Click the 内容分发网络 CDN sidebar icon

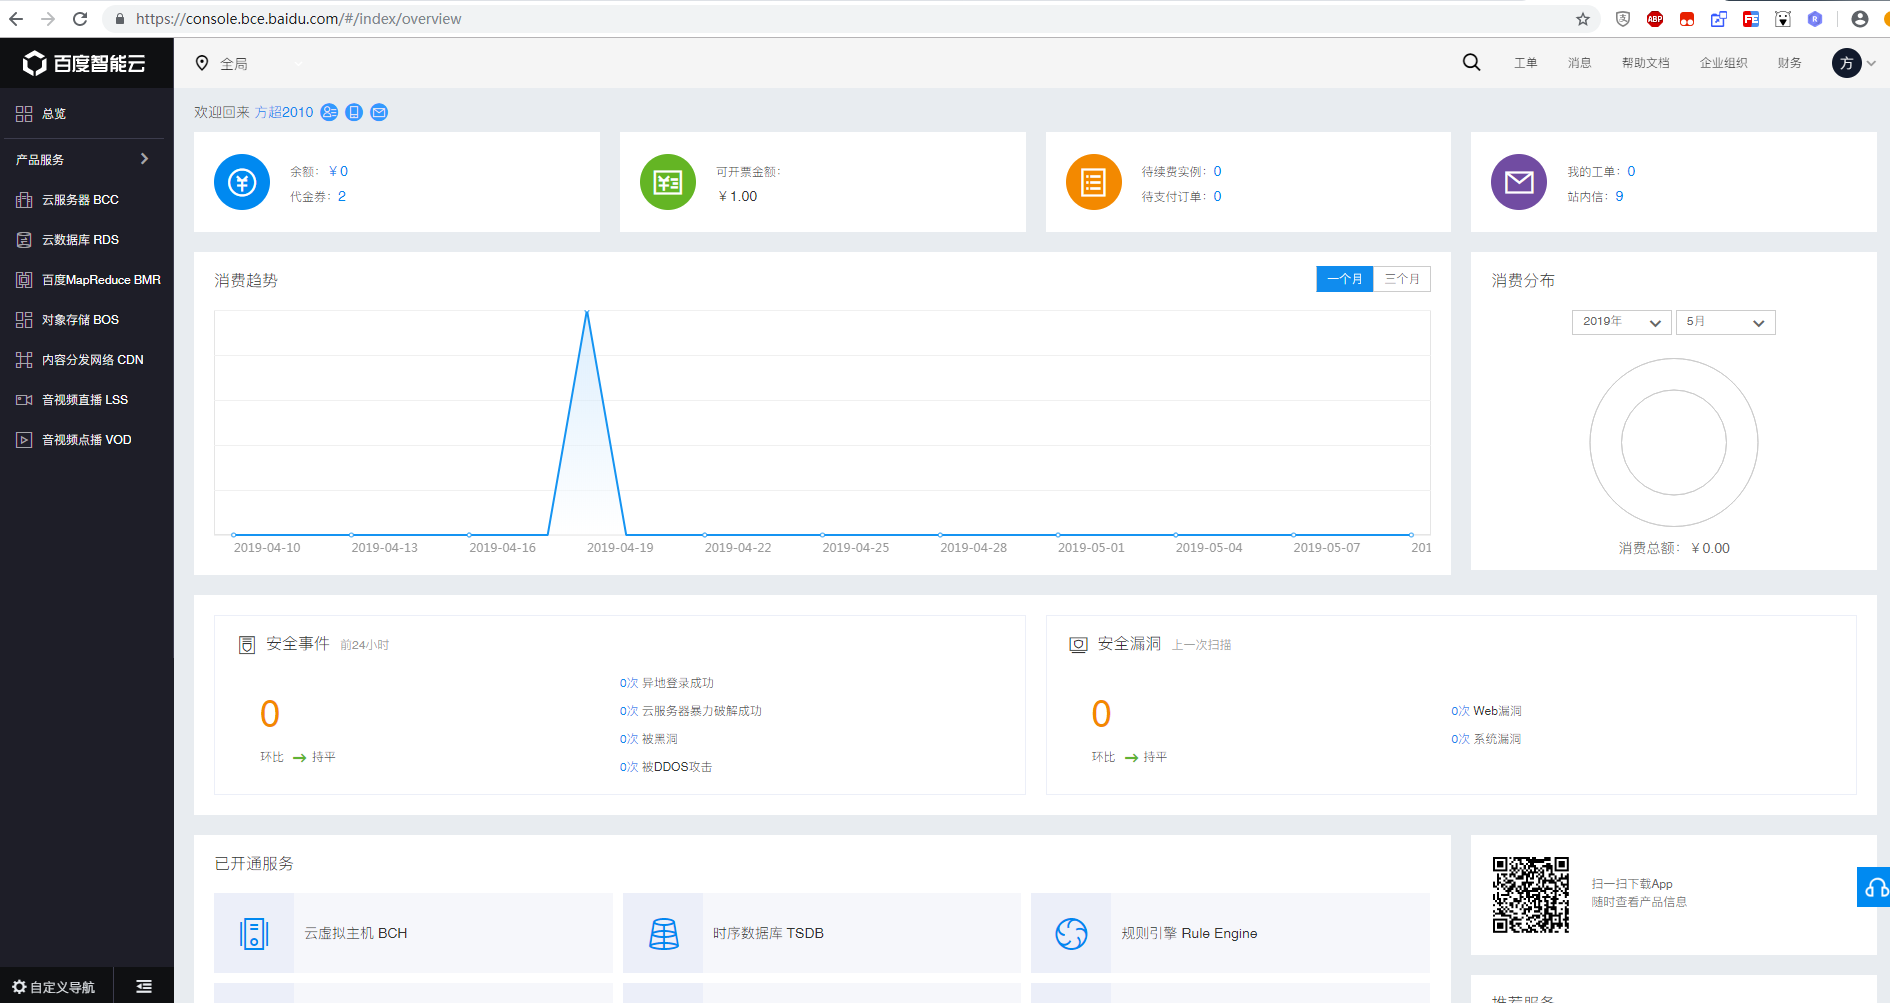coord(24,360)
